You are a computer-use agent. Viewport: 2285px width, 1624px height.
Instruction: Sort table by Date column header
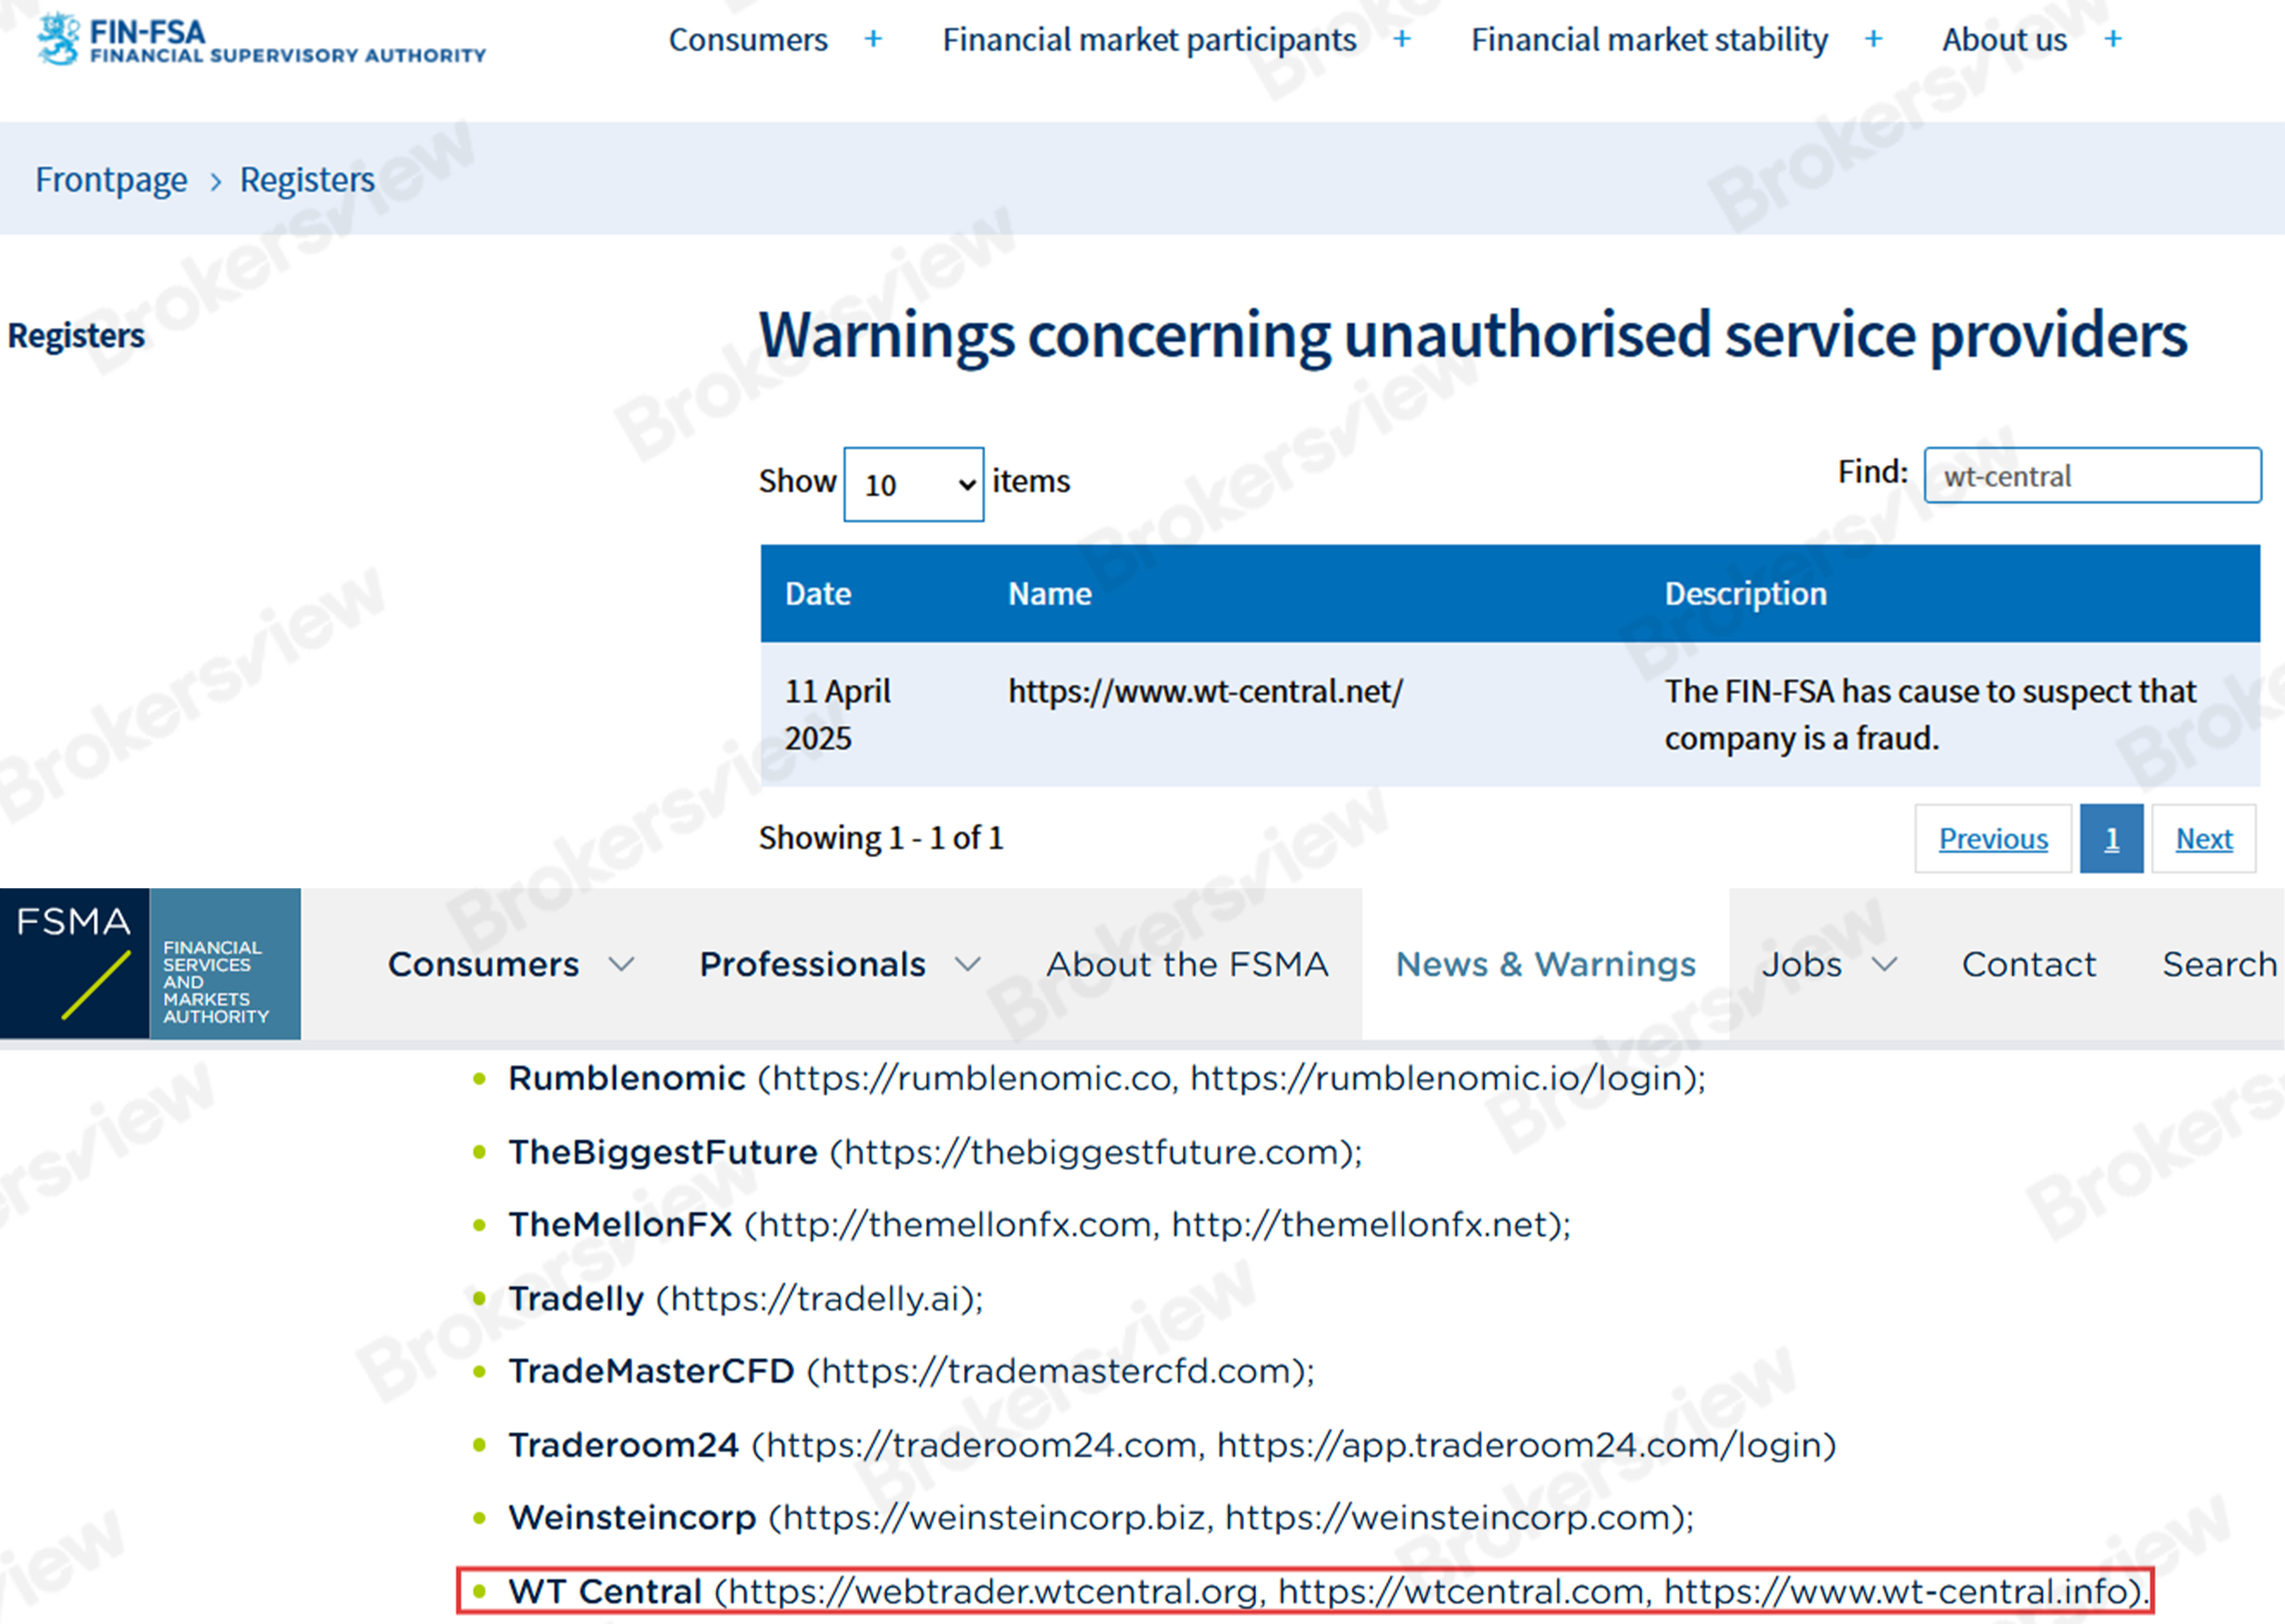818,594
